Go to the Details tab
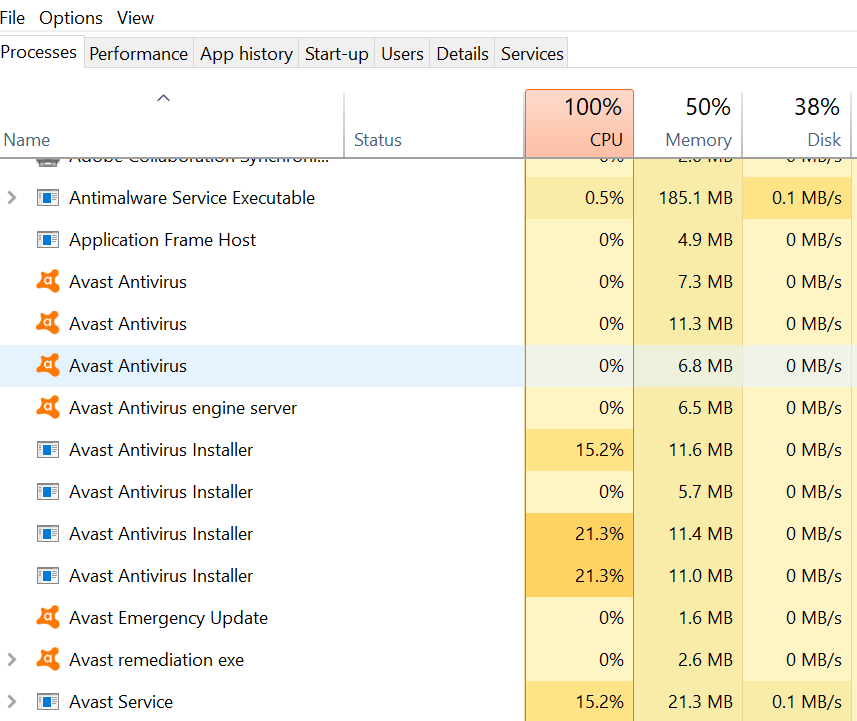 (462, 54)
